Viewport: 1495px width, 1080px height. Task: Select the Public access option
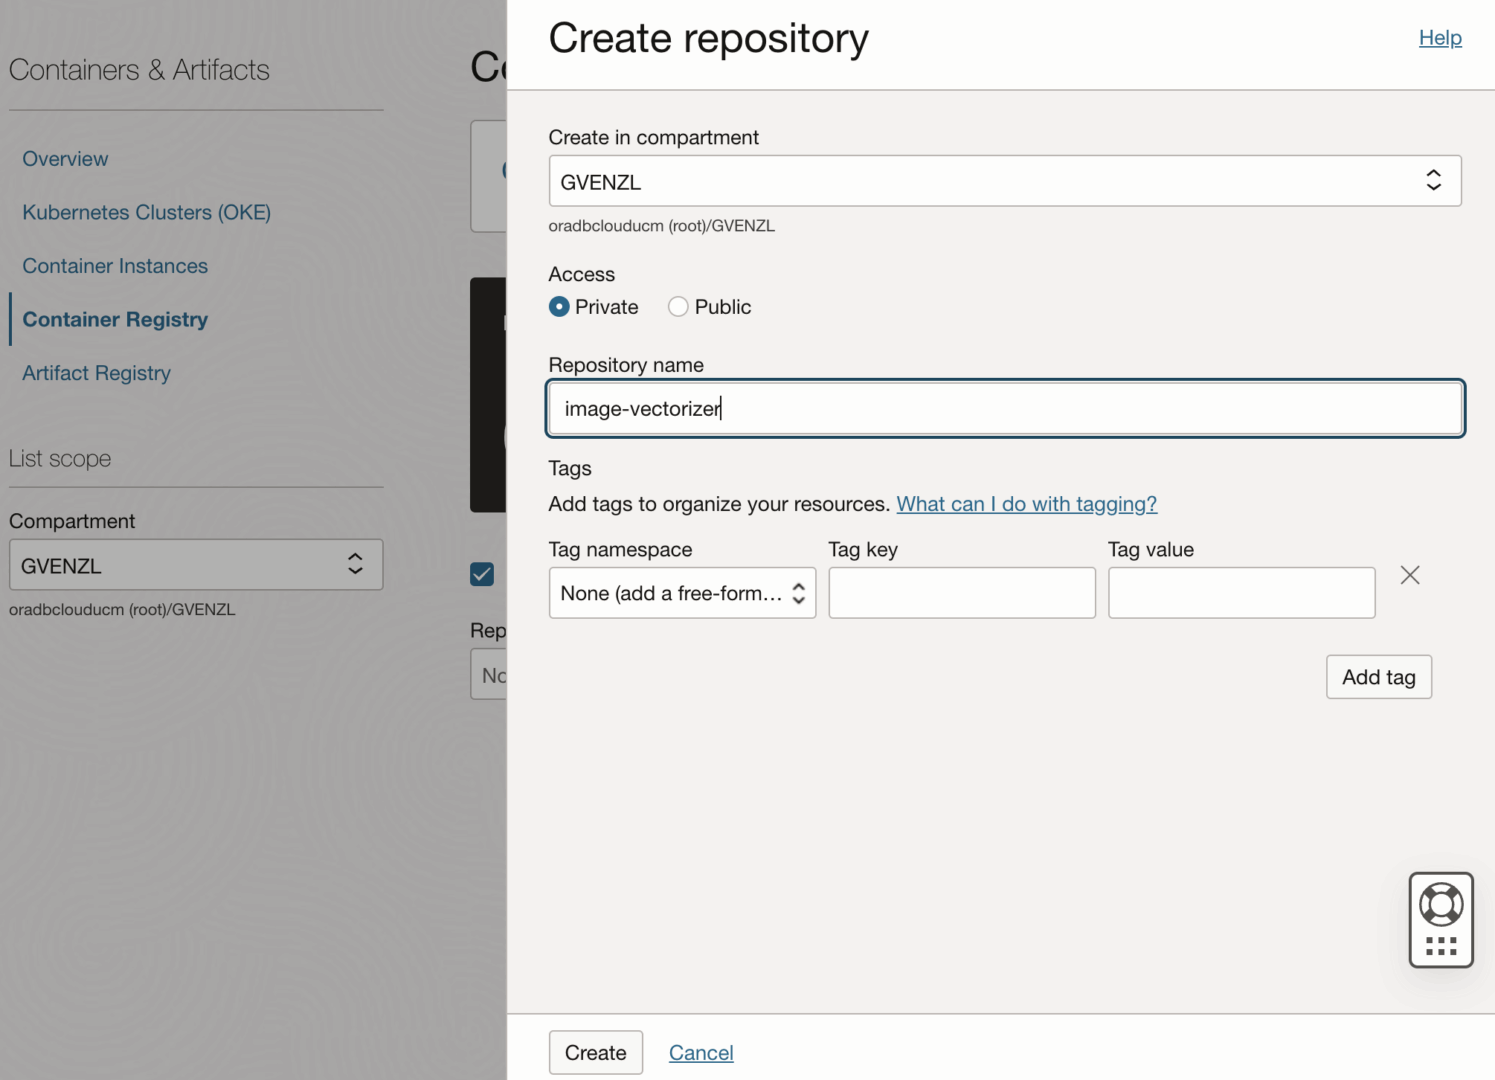pyautogui.click(x=678, y=307)
